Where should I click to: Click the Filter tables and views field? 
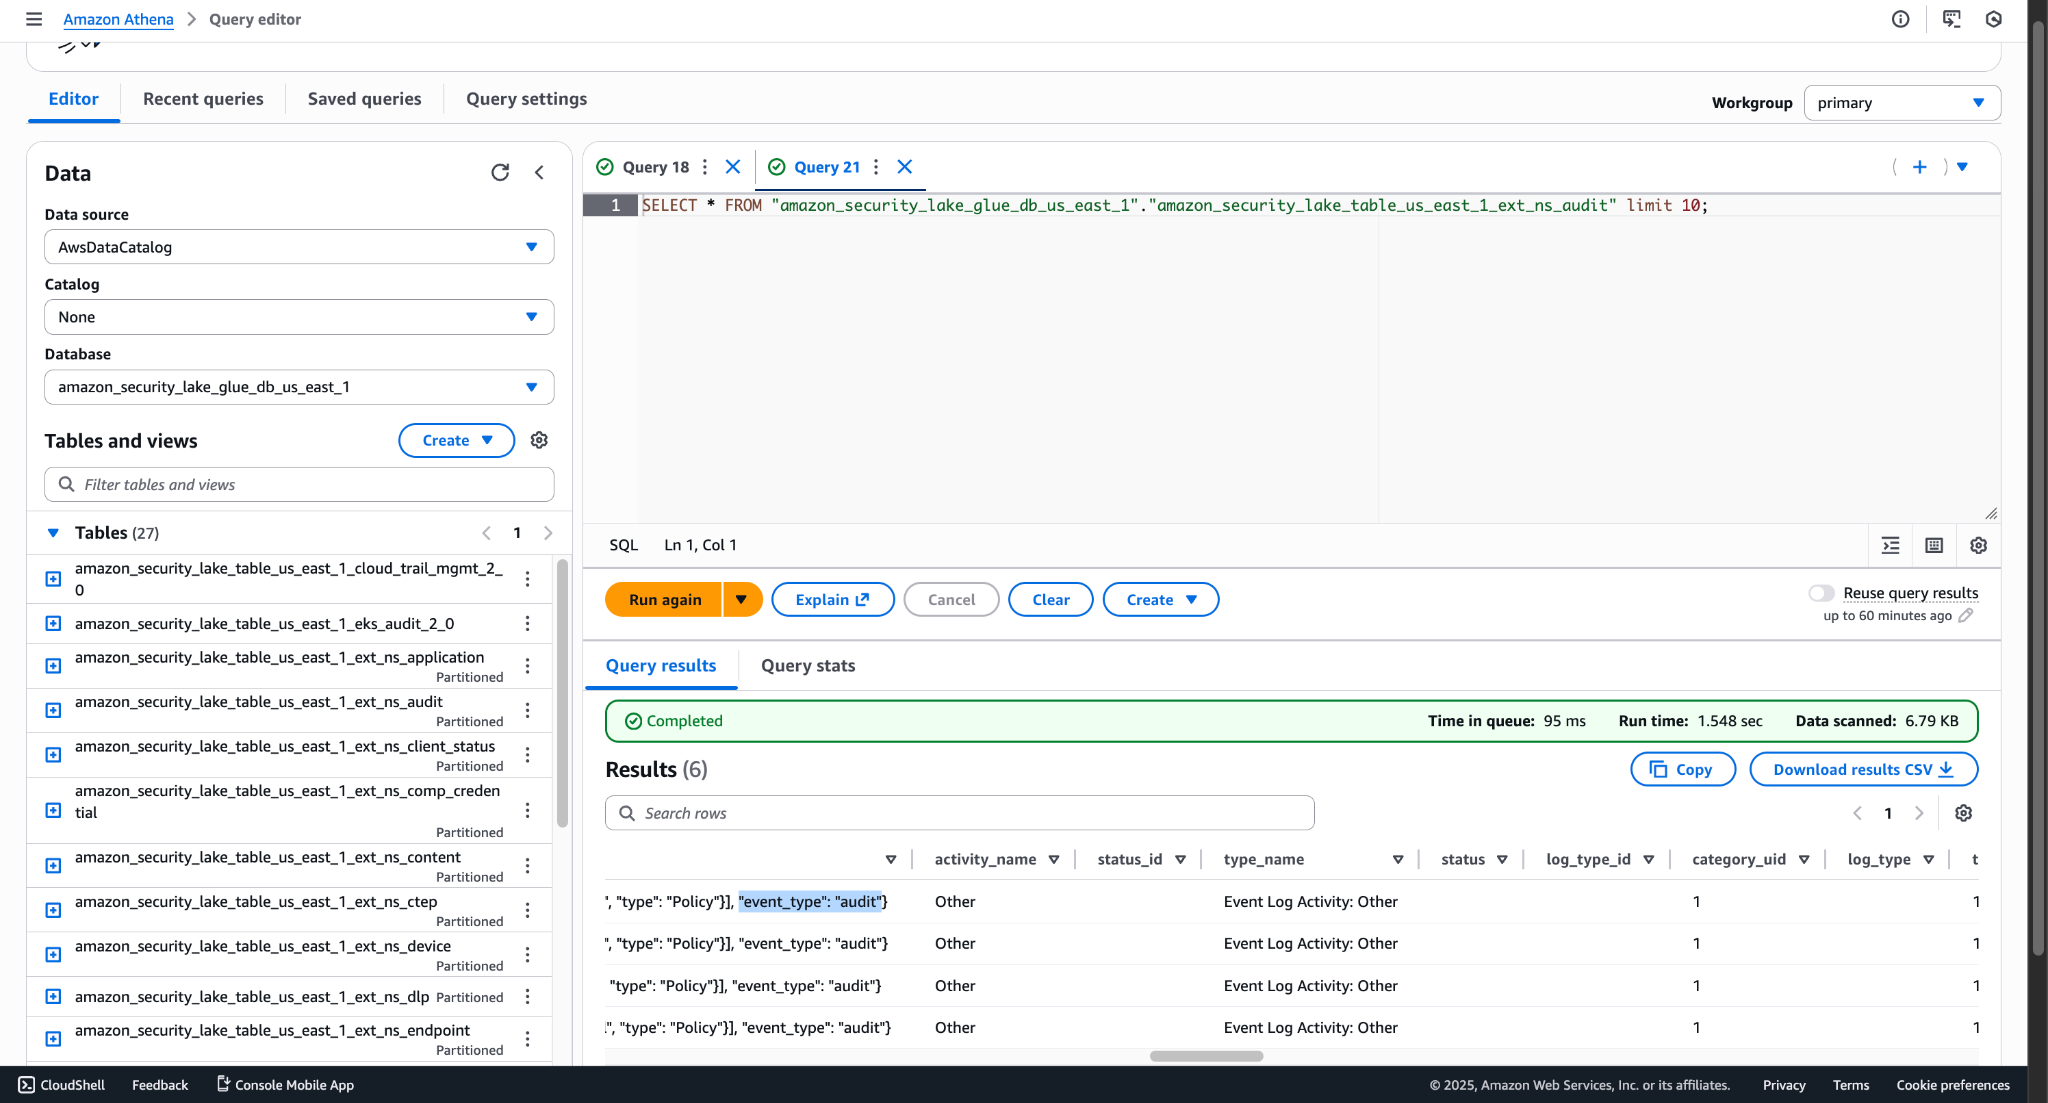pyautogui.click(x=299, y=485)
